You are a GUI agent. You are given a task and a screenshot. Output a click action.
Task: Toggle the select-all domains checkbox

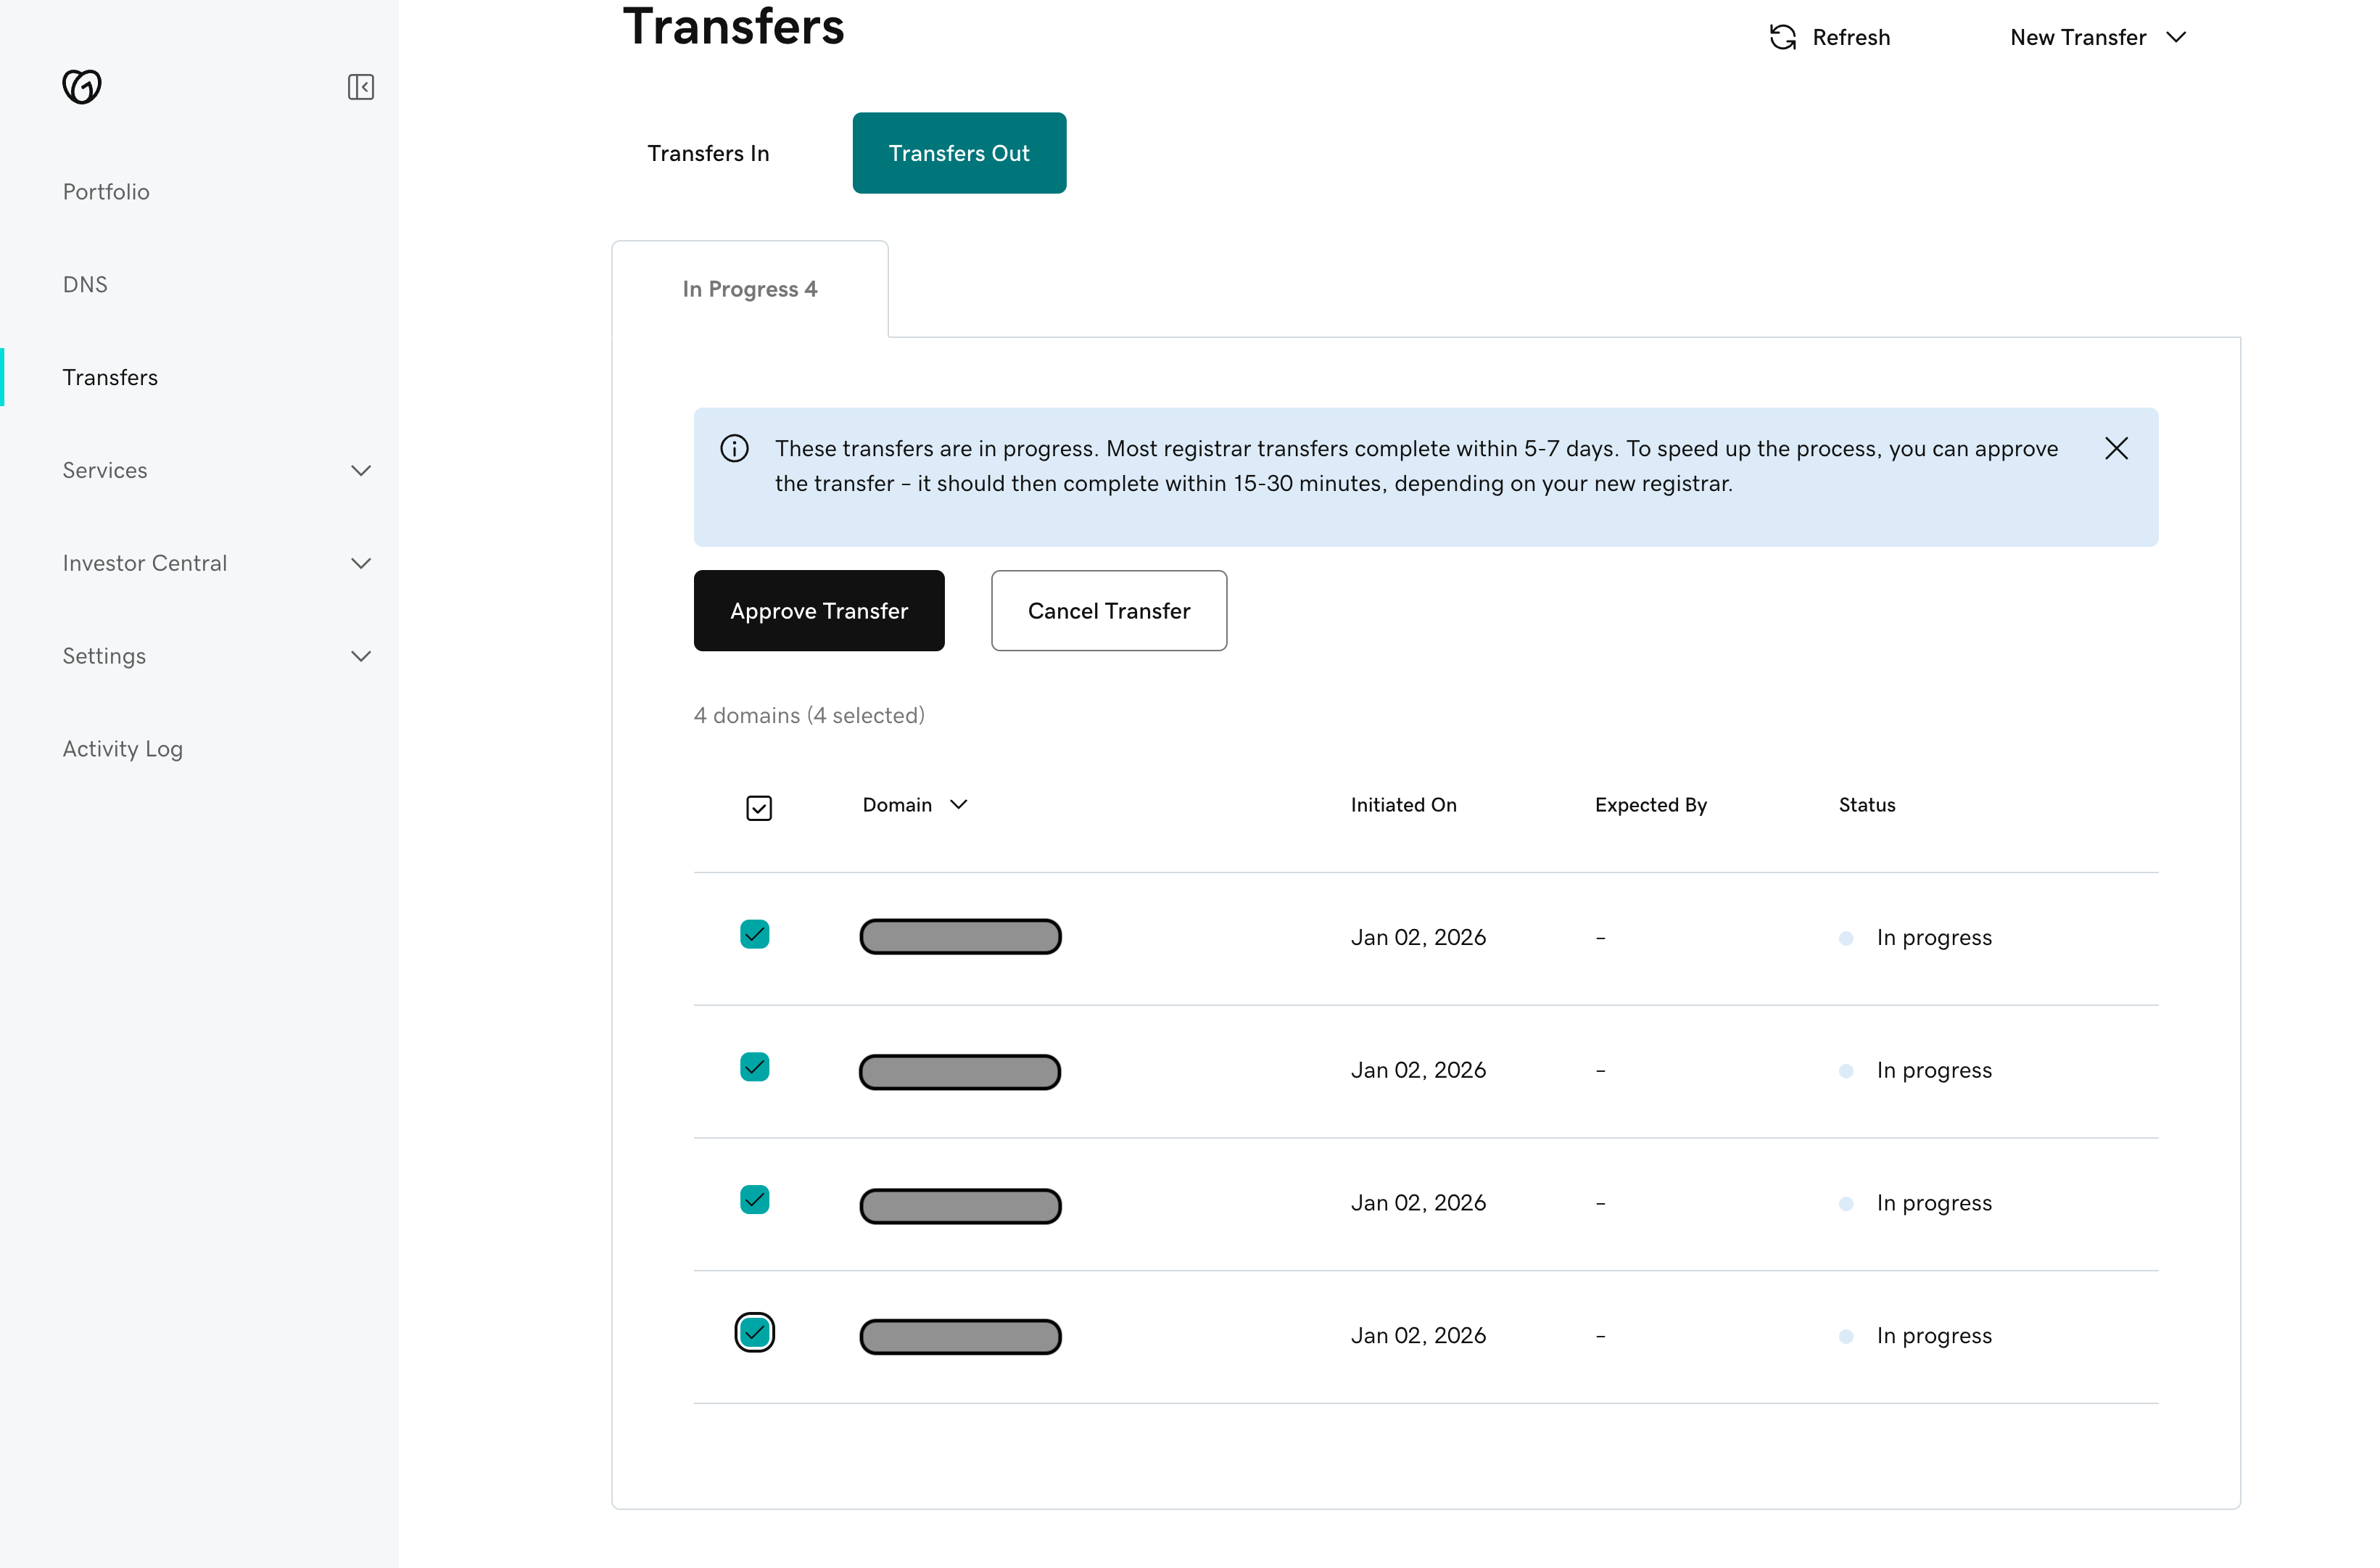[x=759, y=808]
